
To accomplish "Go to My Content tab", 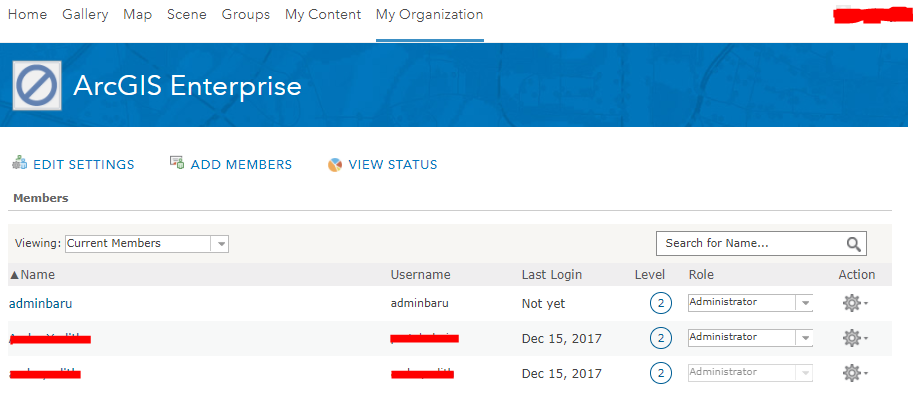I will coord(323,15).
